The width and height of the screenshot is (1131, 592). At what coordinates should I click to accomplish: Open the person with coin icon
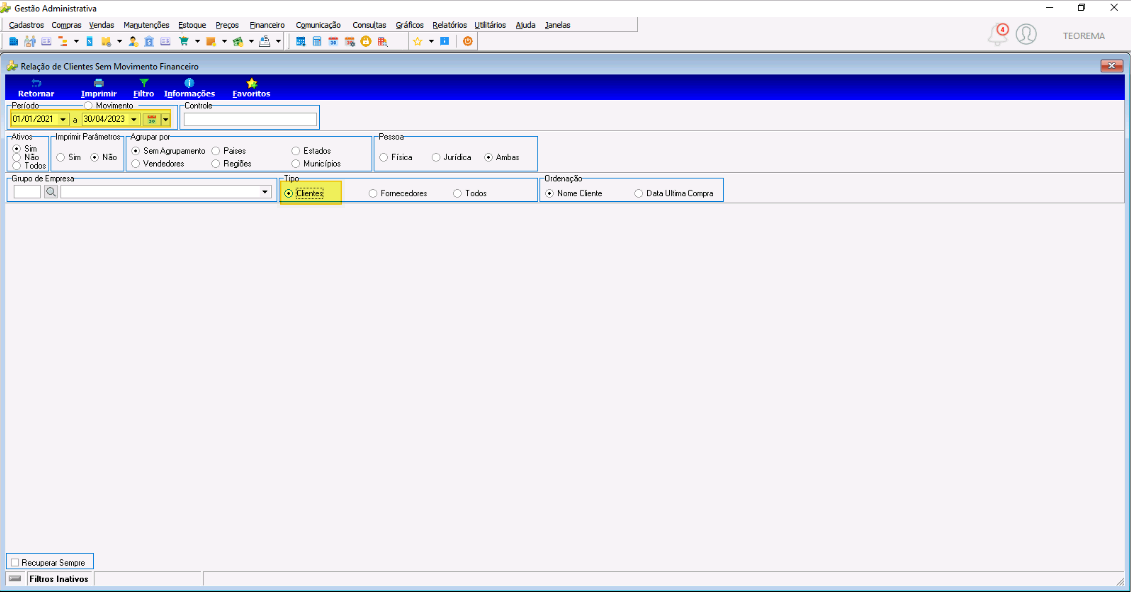(133, 41)
